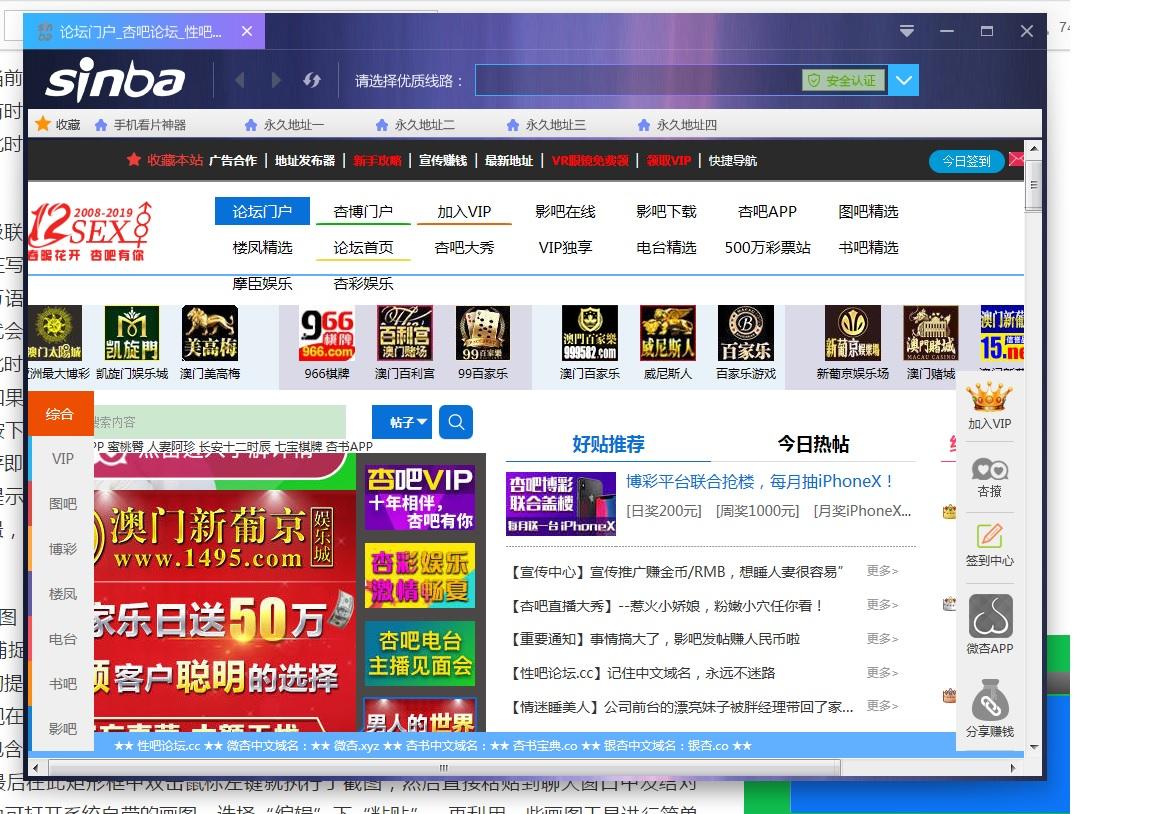Screen dimensions: 1152x814
Task: Select the 论坛门户 navigation item
Action: point(262,212)
